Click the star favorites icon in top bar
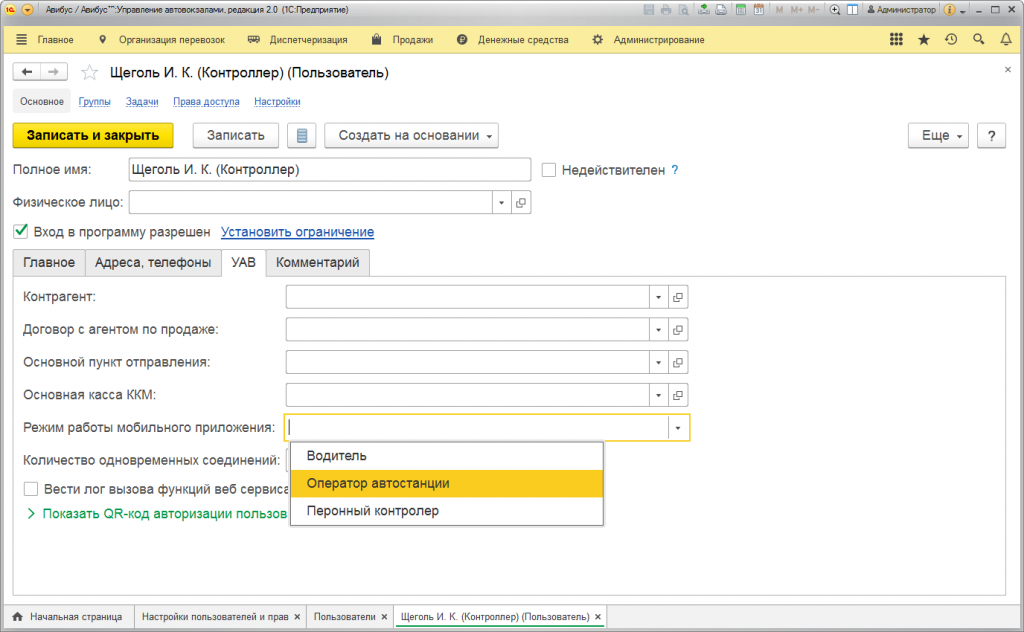1024x632 pixels. click(923, 40)
